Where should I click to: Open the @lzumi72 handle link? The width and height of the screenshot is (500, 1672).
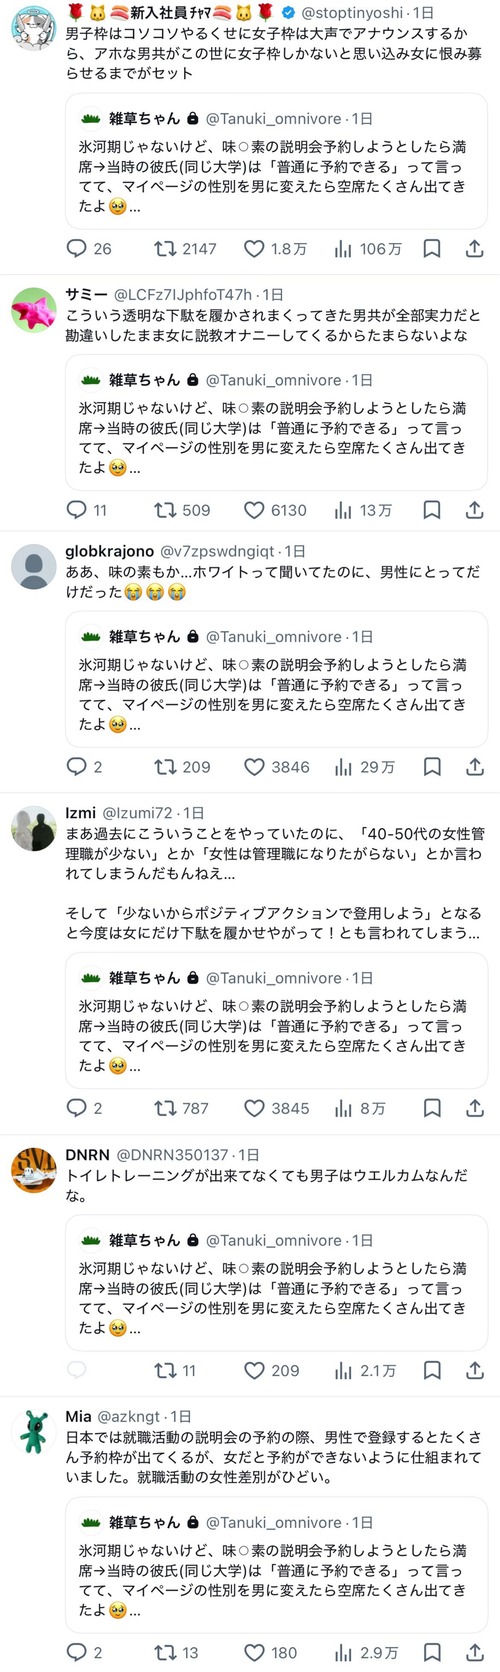[x=137, y=813]
